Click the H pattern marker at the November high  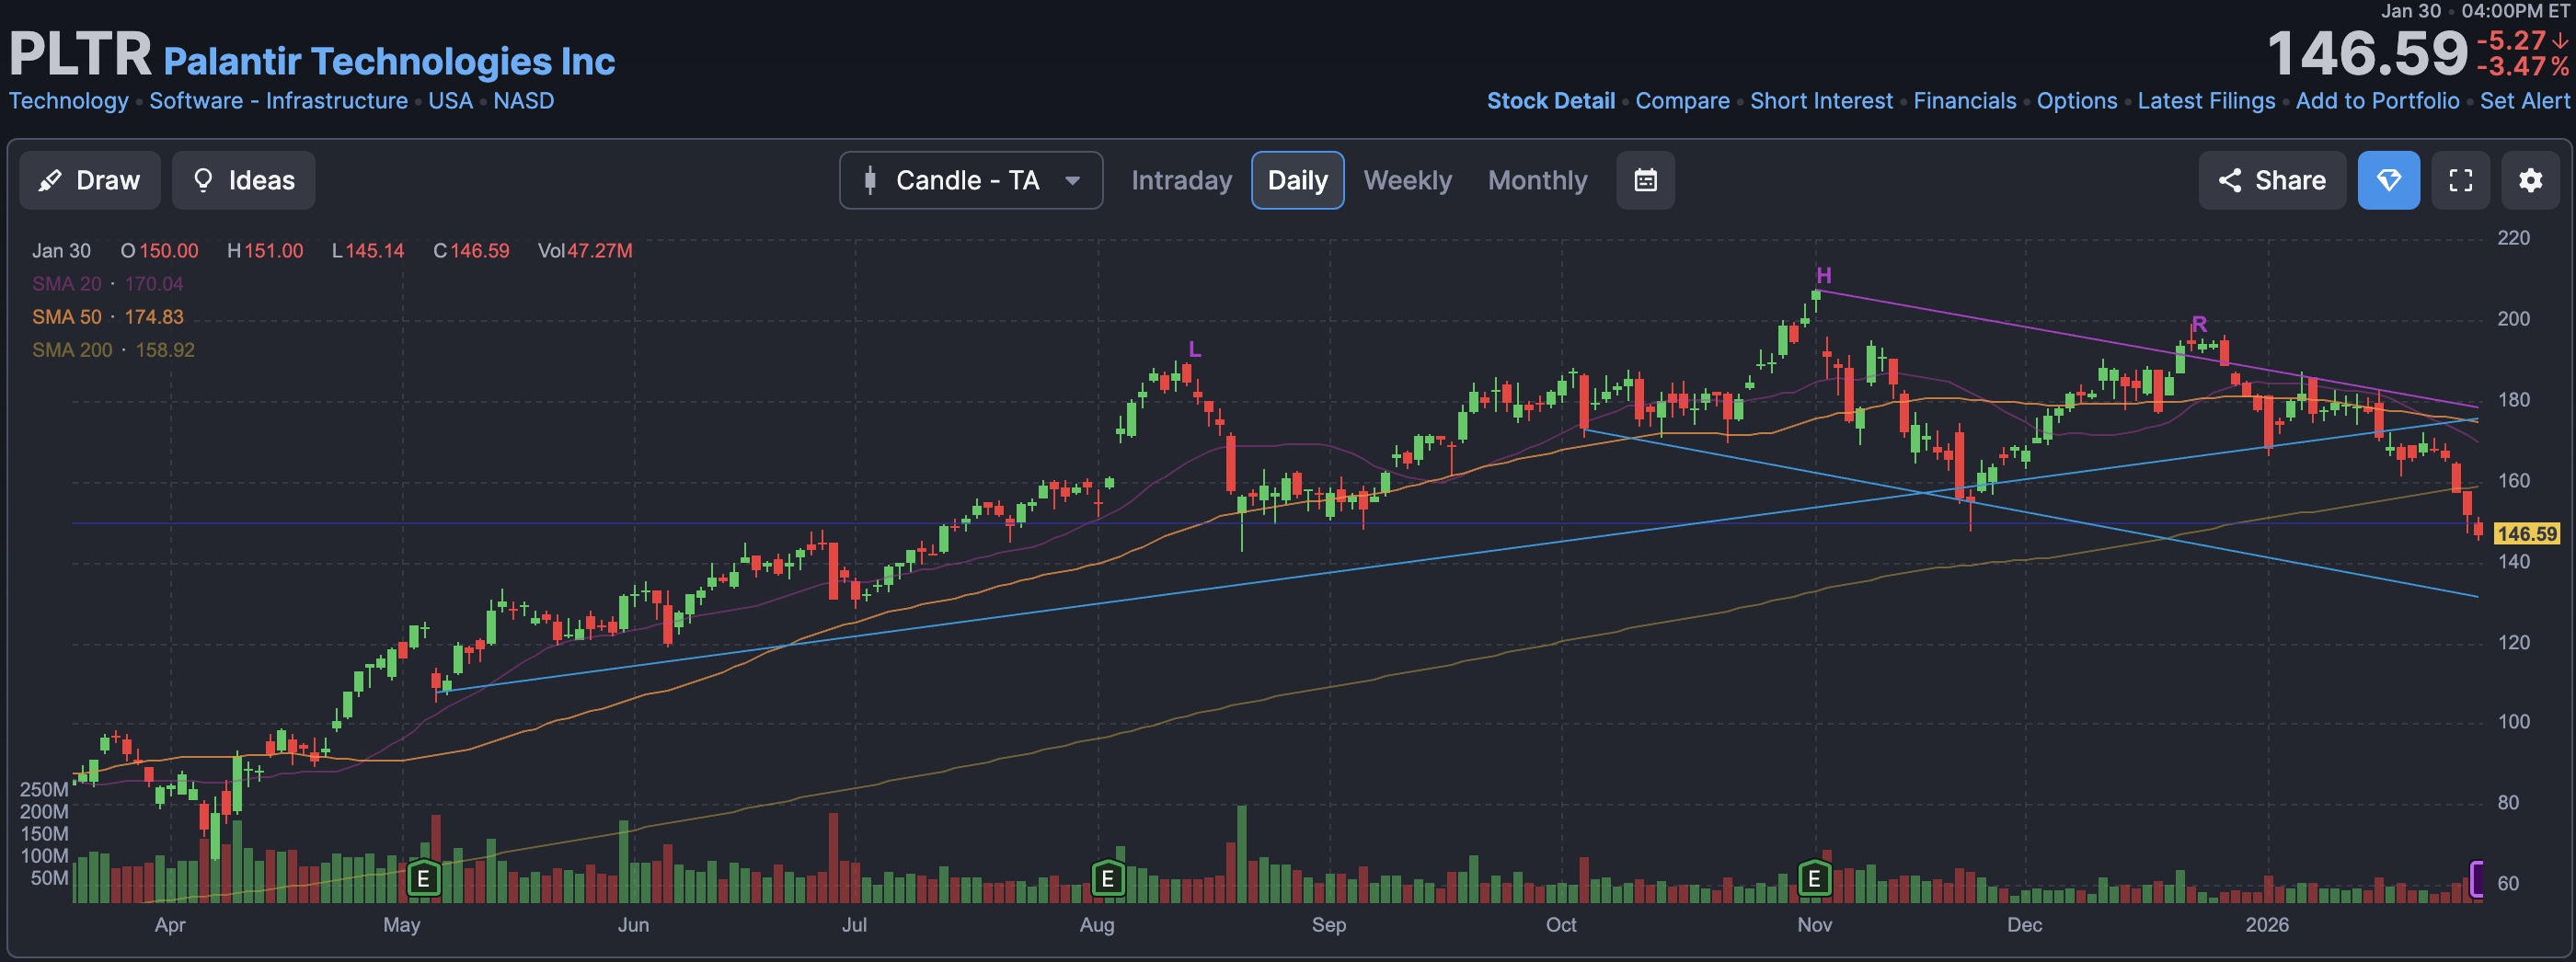1824,276
